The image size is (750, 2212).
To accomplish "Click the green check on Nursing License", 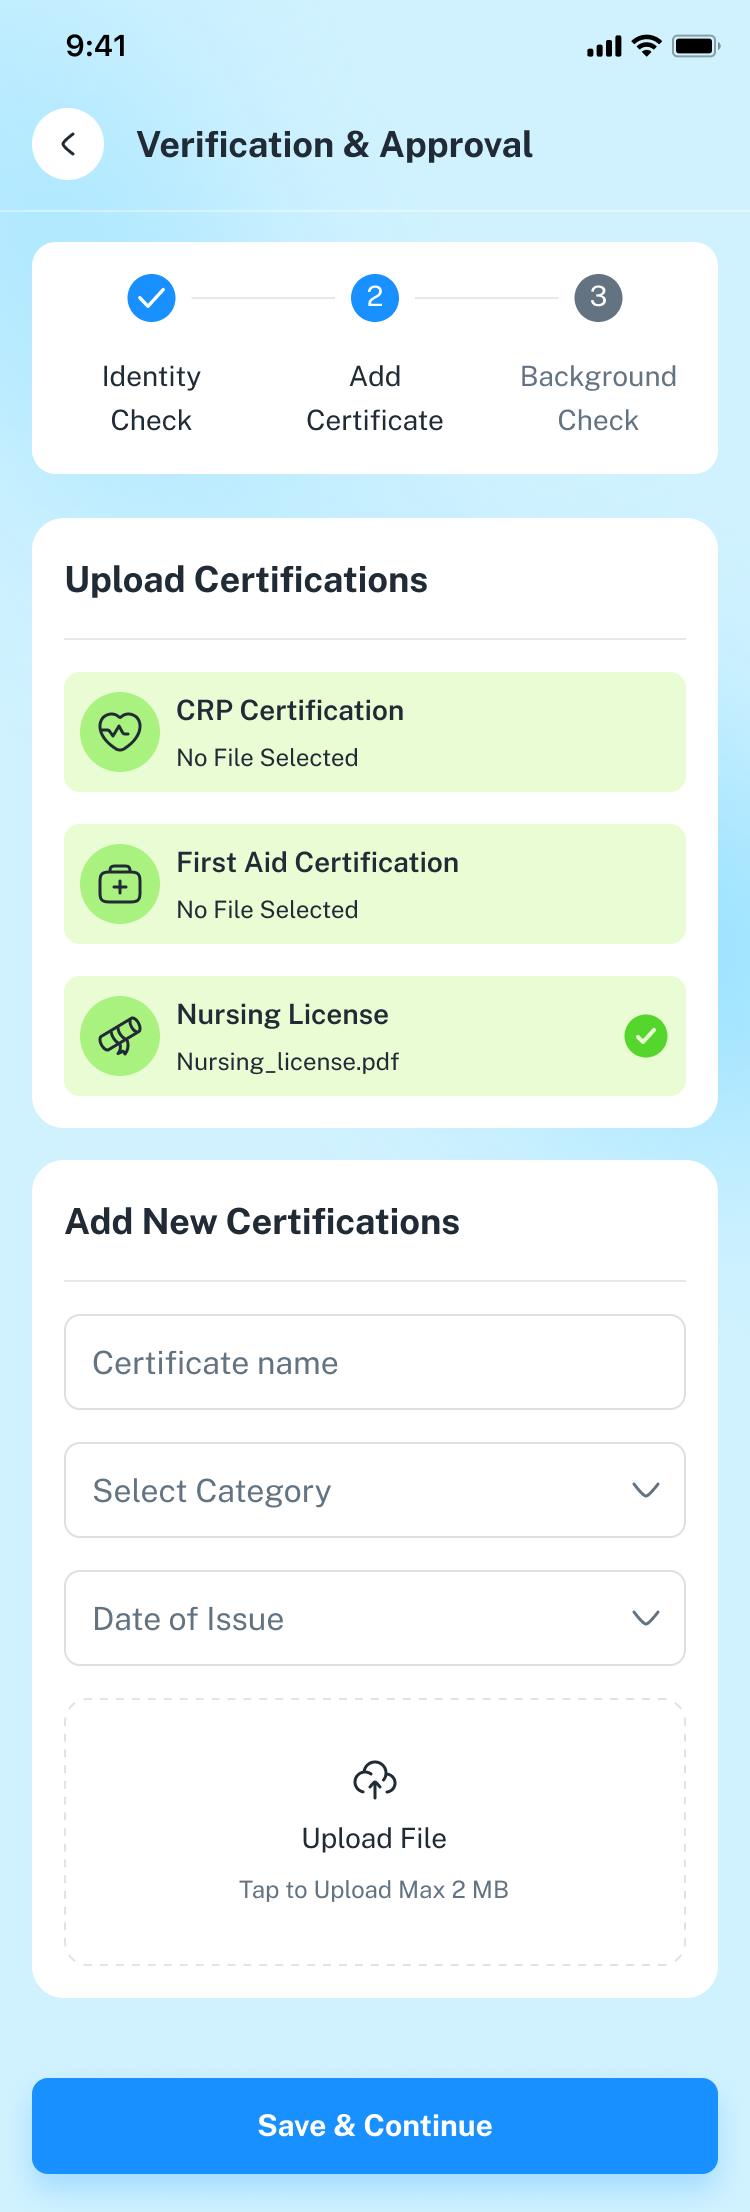I will coord(646,1036).
